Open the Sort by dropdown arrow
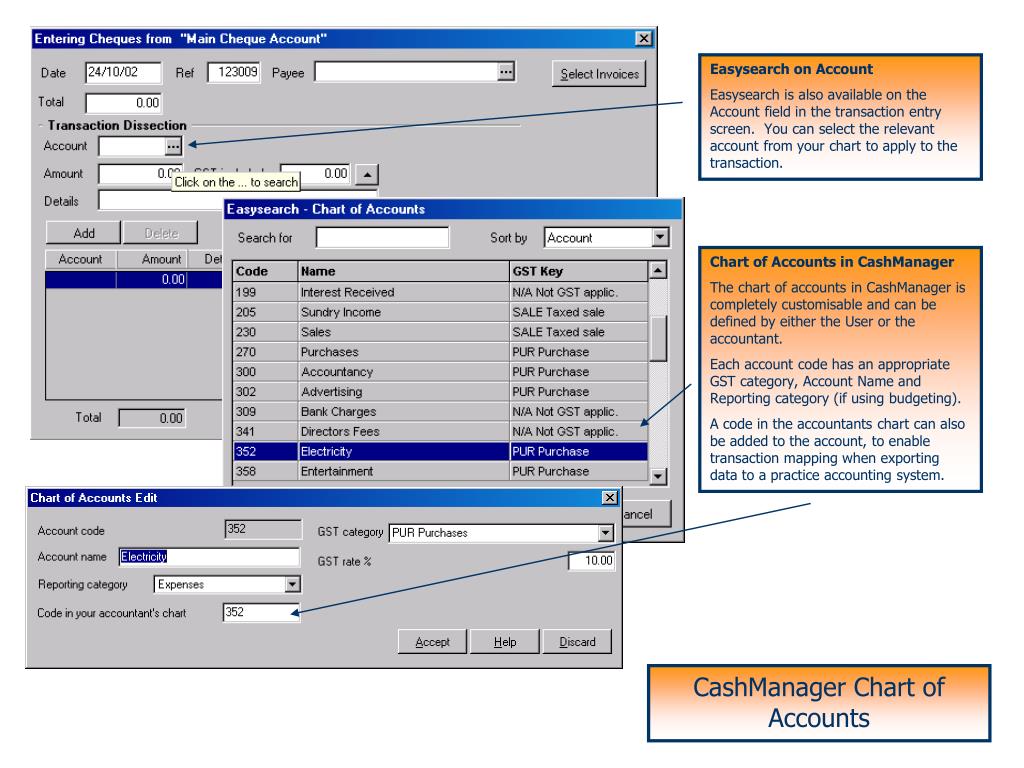The height and width of the screenshot is (768, 1024). tap(660, 238)
